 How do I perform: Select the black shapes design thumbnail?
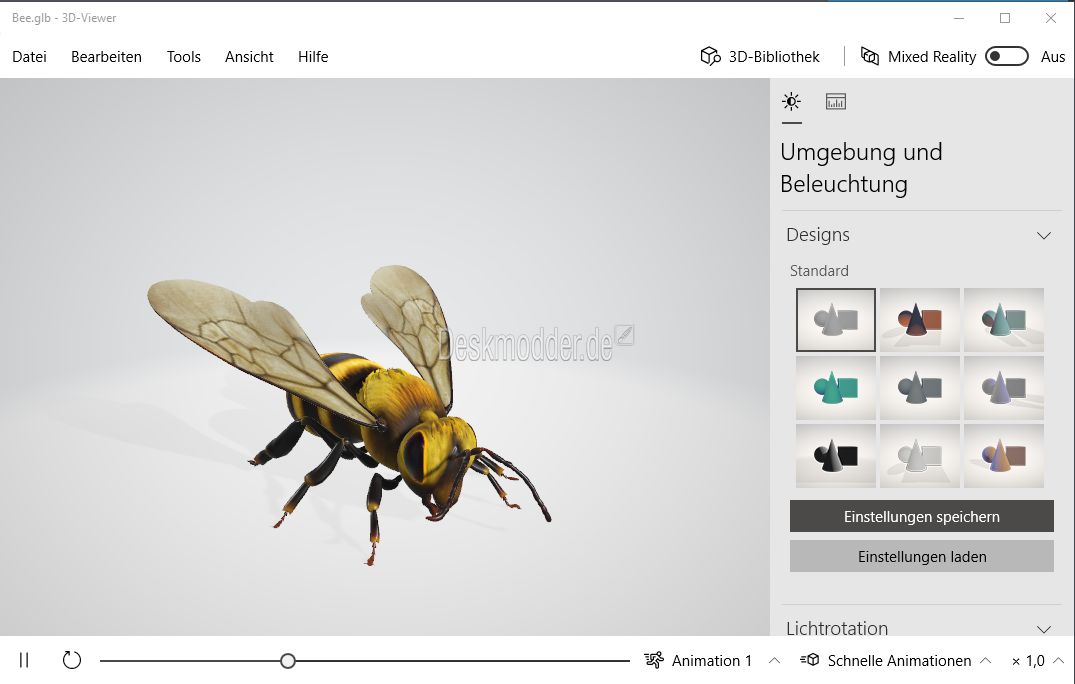tap(836, 456)
